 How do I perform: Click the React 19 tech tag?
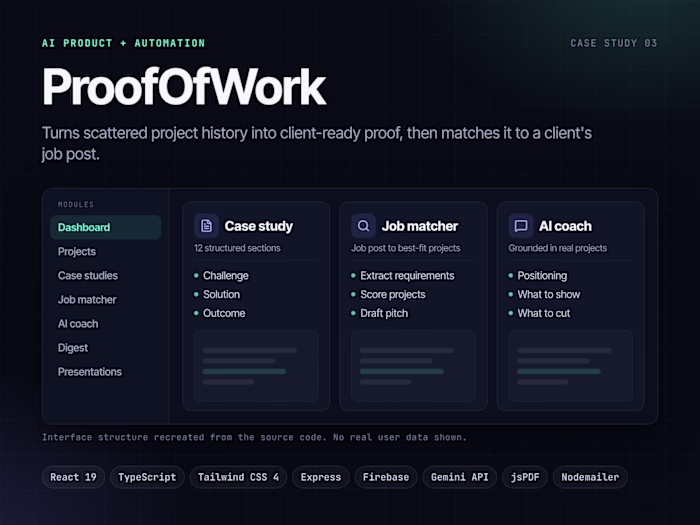pyautogui.click(x=73, y=477)
